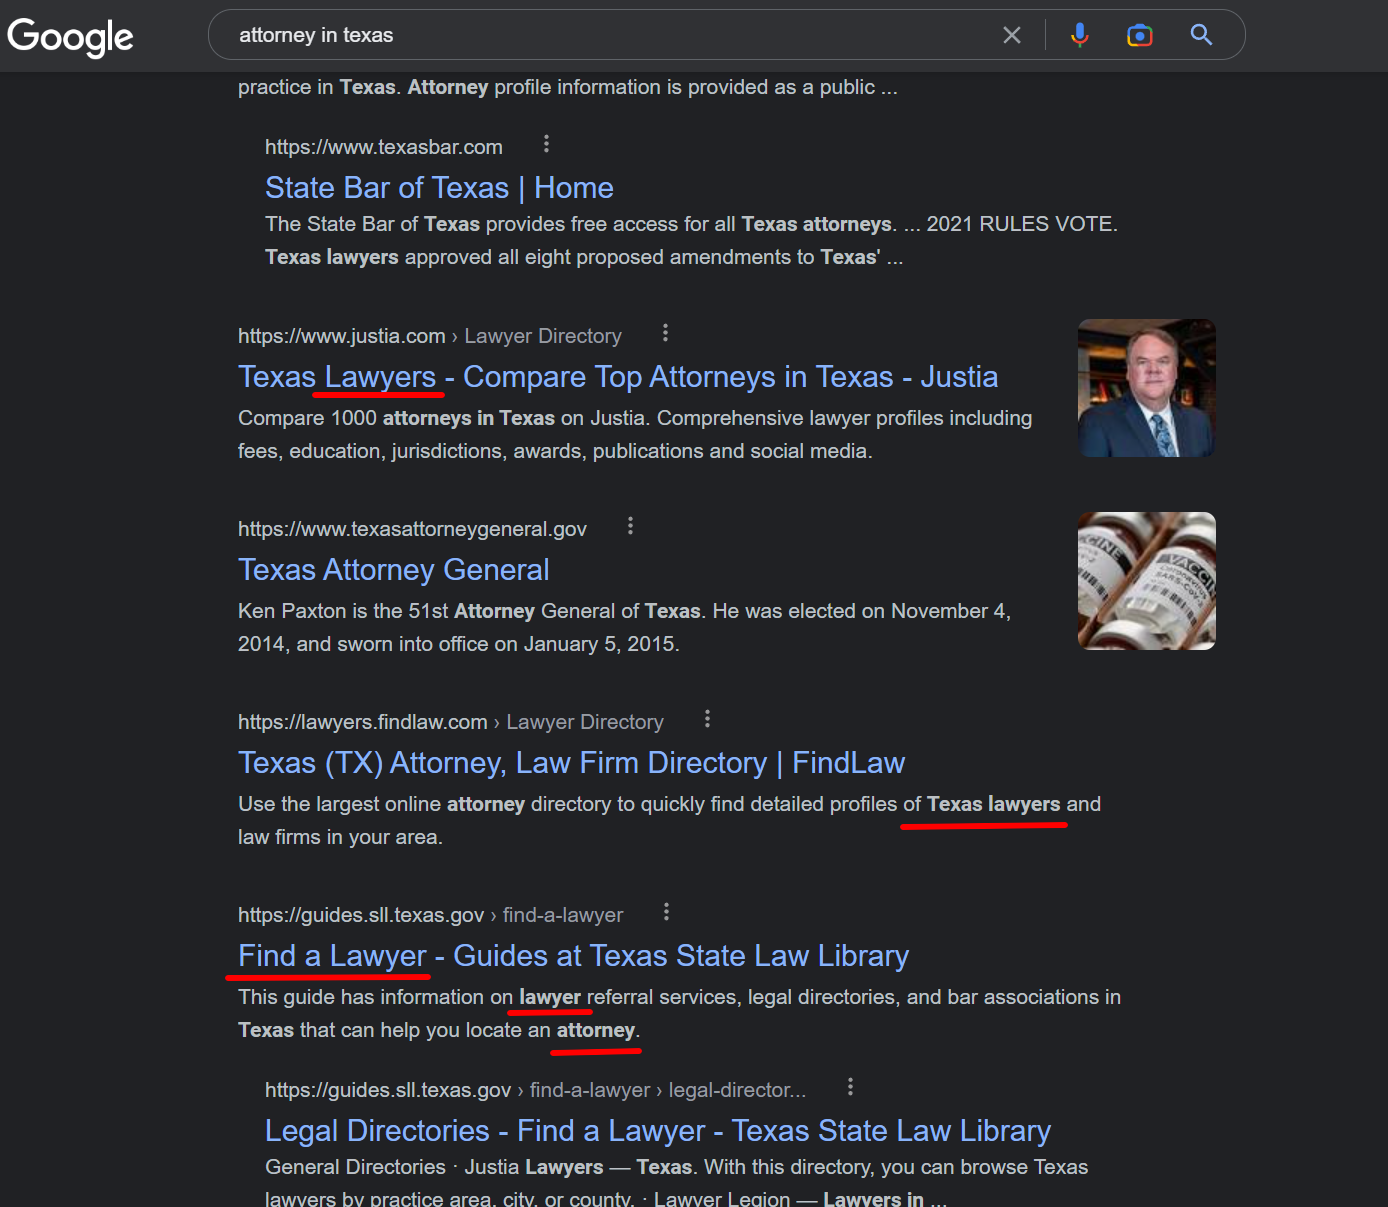Clear the search query with the X
Image resolution: width=1388 pixels, height=1207 pixels.
pos(1012,35)
